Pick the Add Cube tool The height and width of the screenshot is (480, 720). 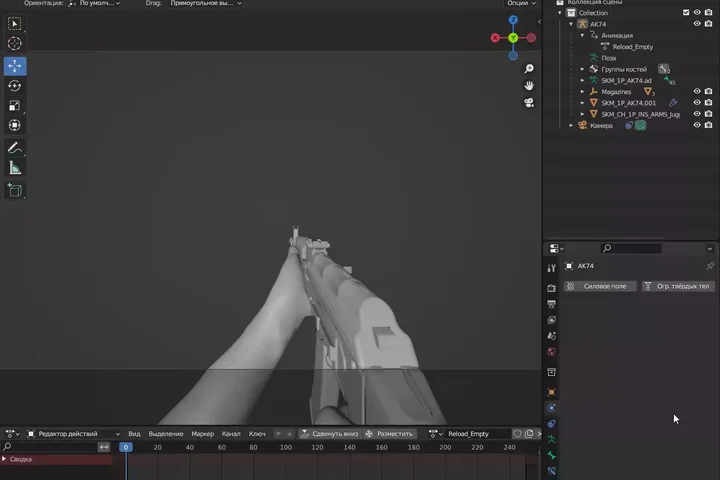pyautogui.click(x=15, y=190)
